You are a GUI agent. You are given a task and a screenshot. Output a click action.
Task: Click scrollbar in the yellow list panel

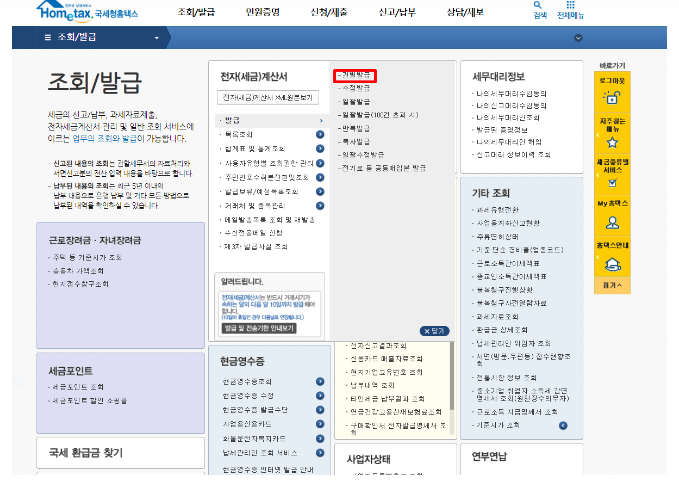(x=452, y=377)
